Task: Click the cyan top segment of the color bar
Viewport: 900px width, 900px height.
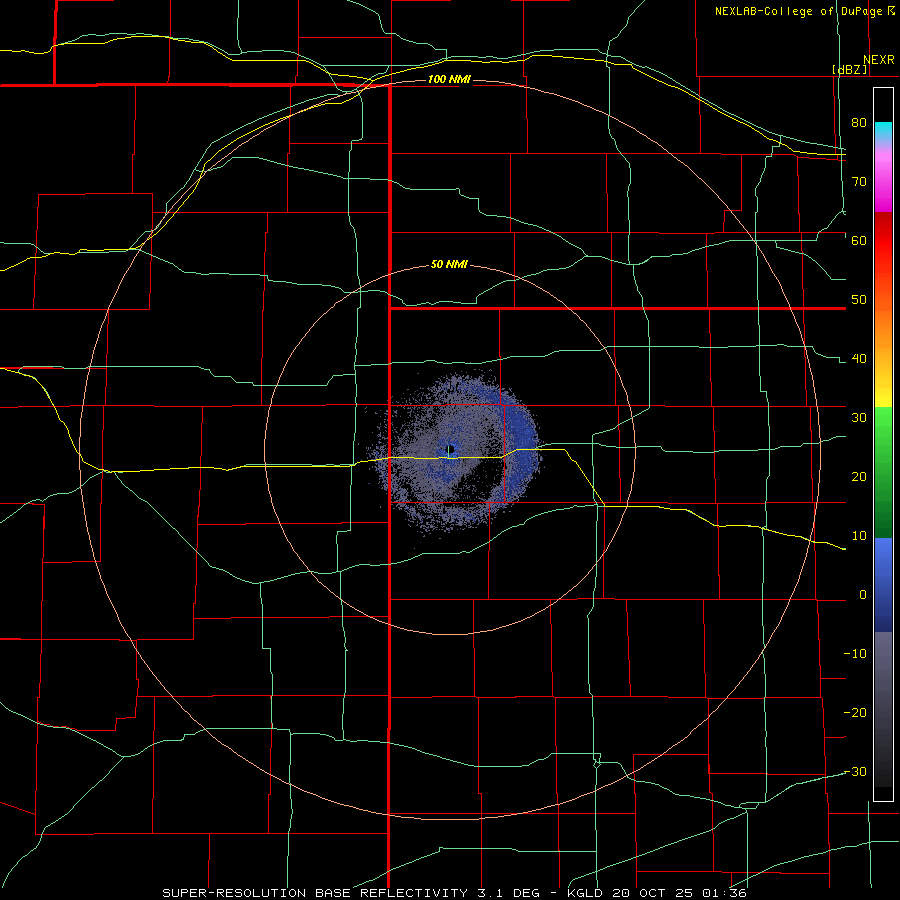Action: 883,132
